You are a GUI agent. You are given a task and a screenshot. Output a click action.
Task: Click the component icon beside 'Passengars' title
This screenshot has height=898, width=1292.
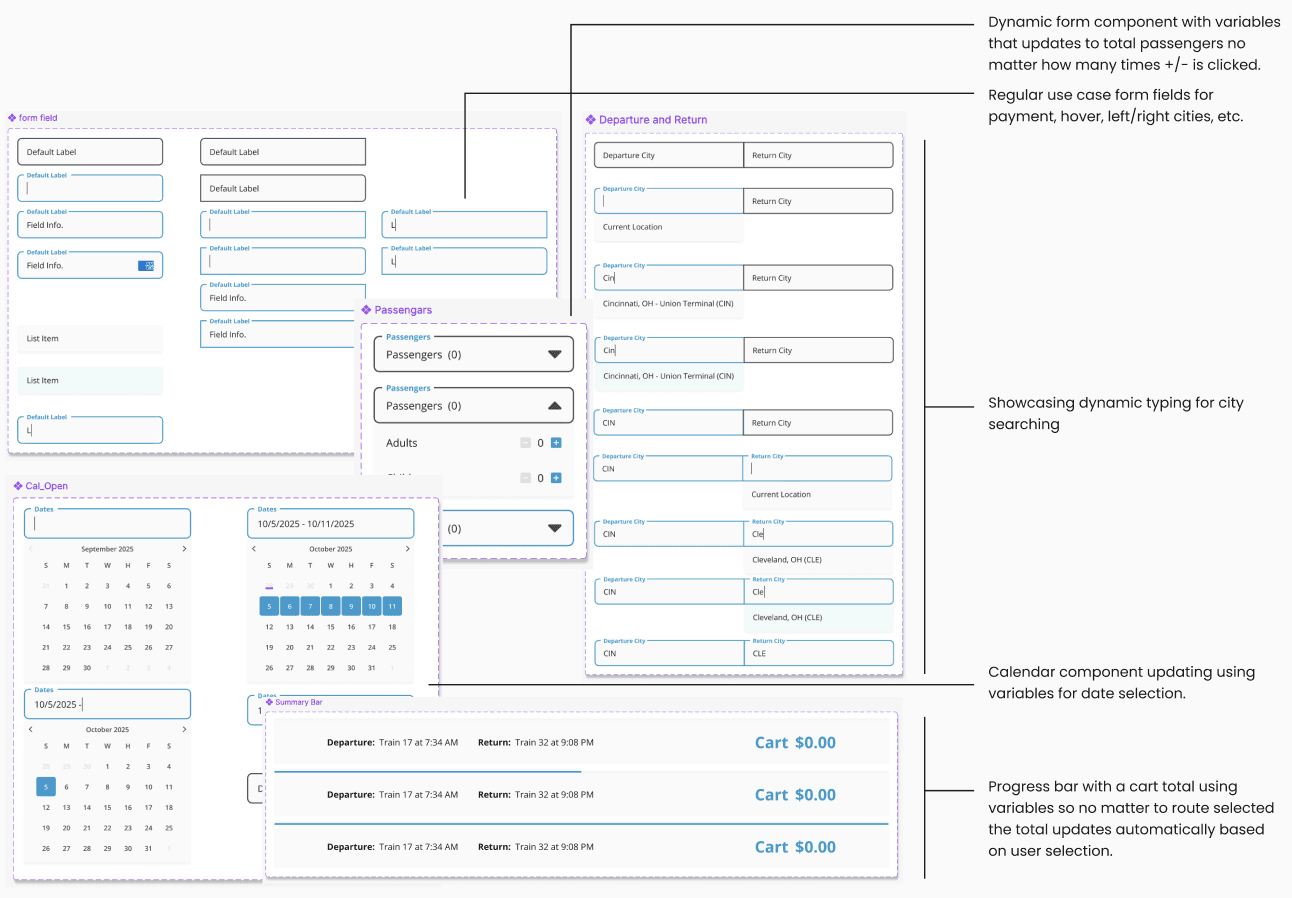367,310
